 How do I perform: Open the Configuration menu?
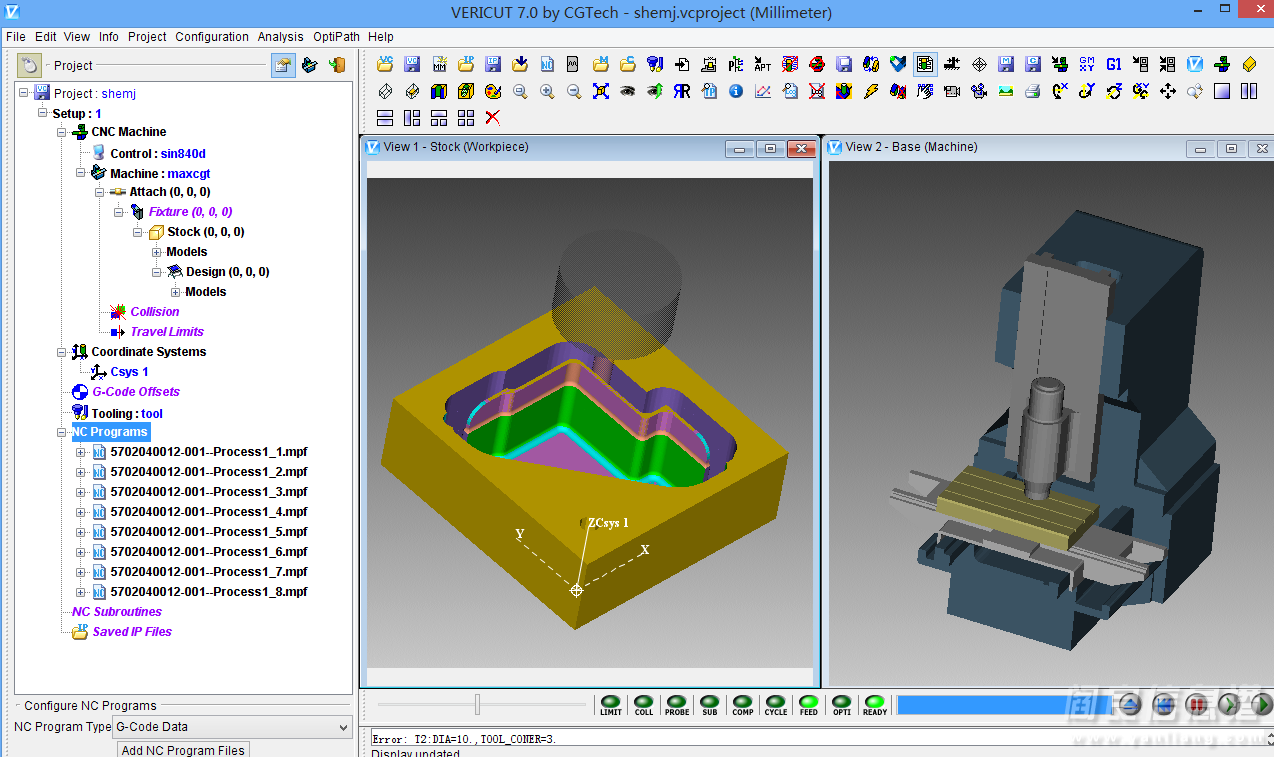point(212,37)
